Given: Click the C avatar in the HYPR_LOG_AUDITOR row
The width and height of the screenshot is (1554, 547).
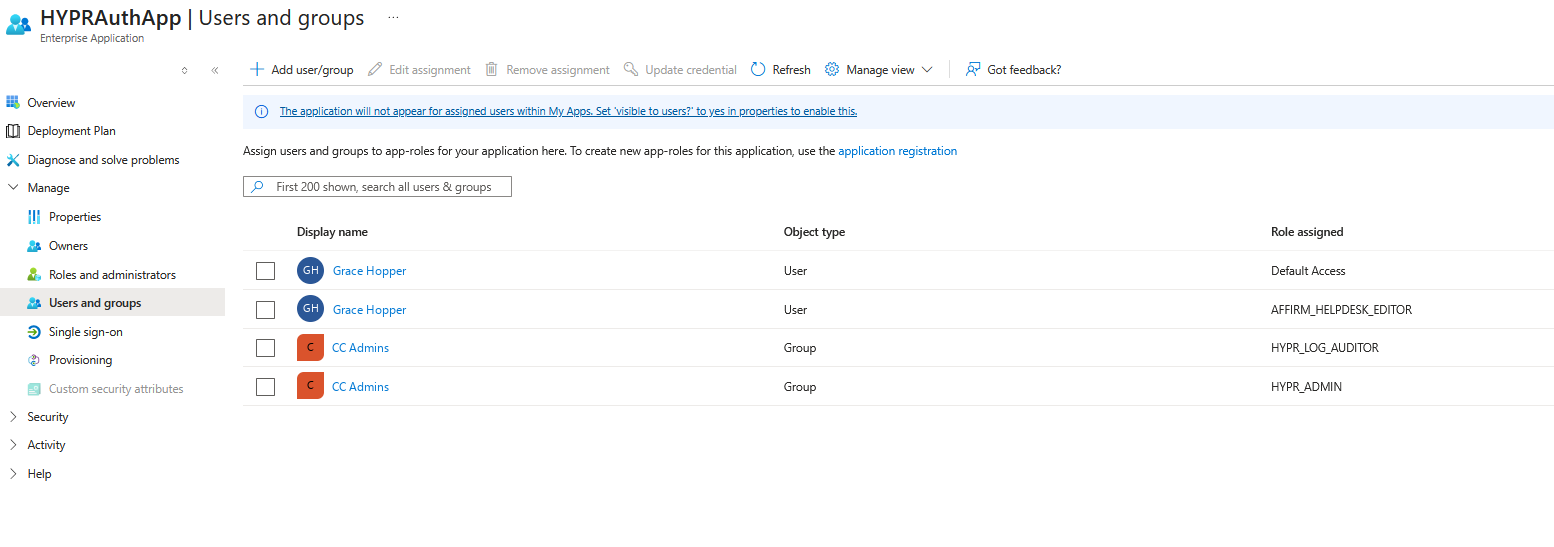Looking at the screenshot, I should [x=310, y=348].
